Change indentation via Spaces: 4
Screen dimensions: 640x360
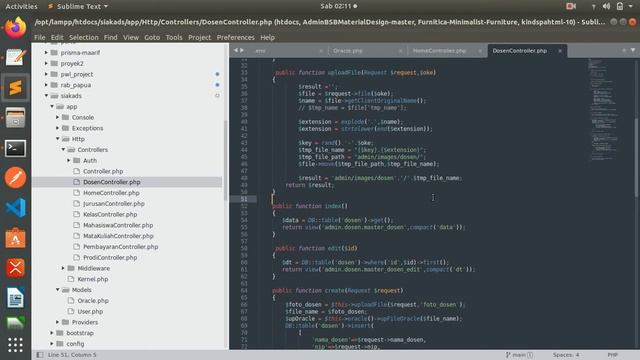tap(566, 355)
